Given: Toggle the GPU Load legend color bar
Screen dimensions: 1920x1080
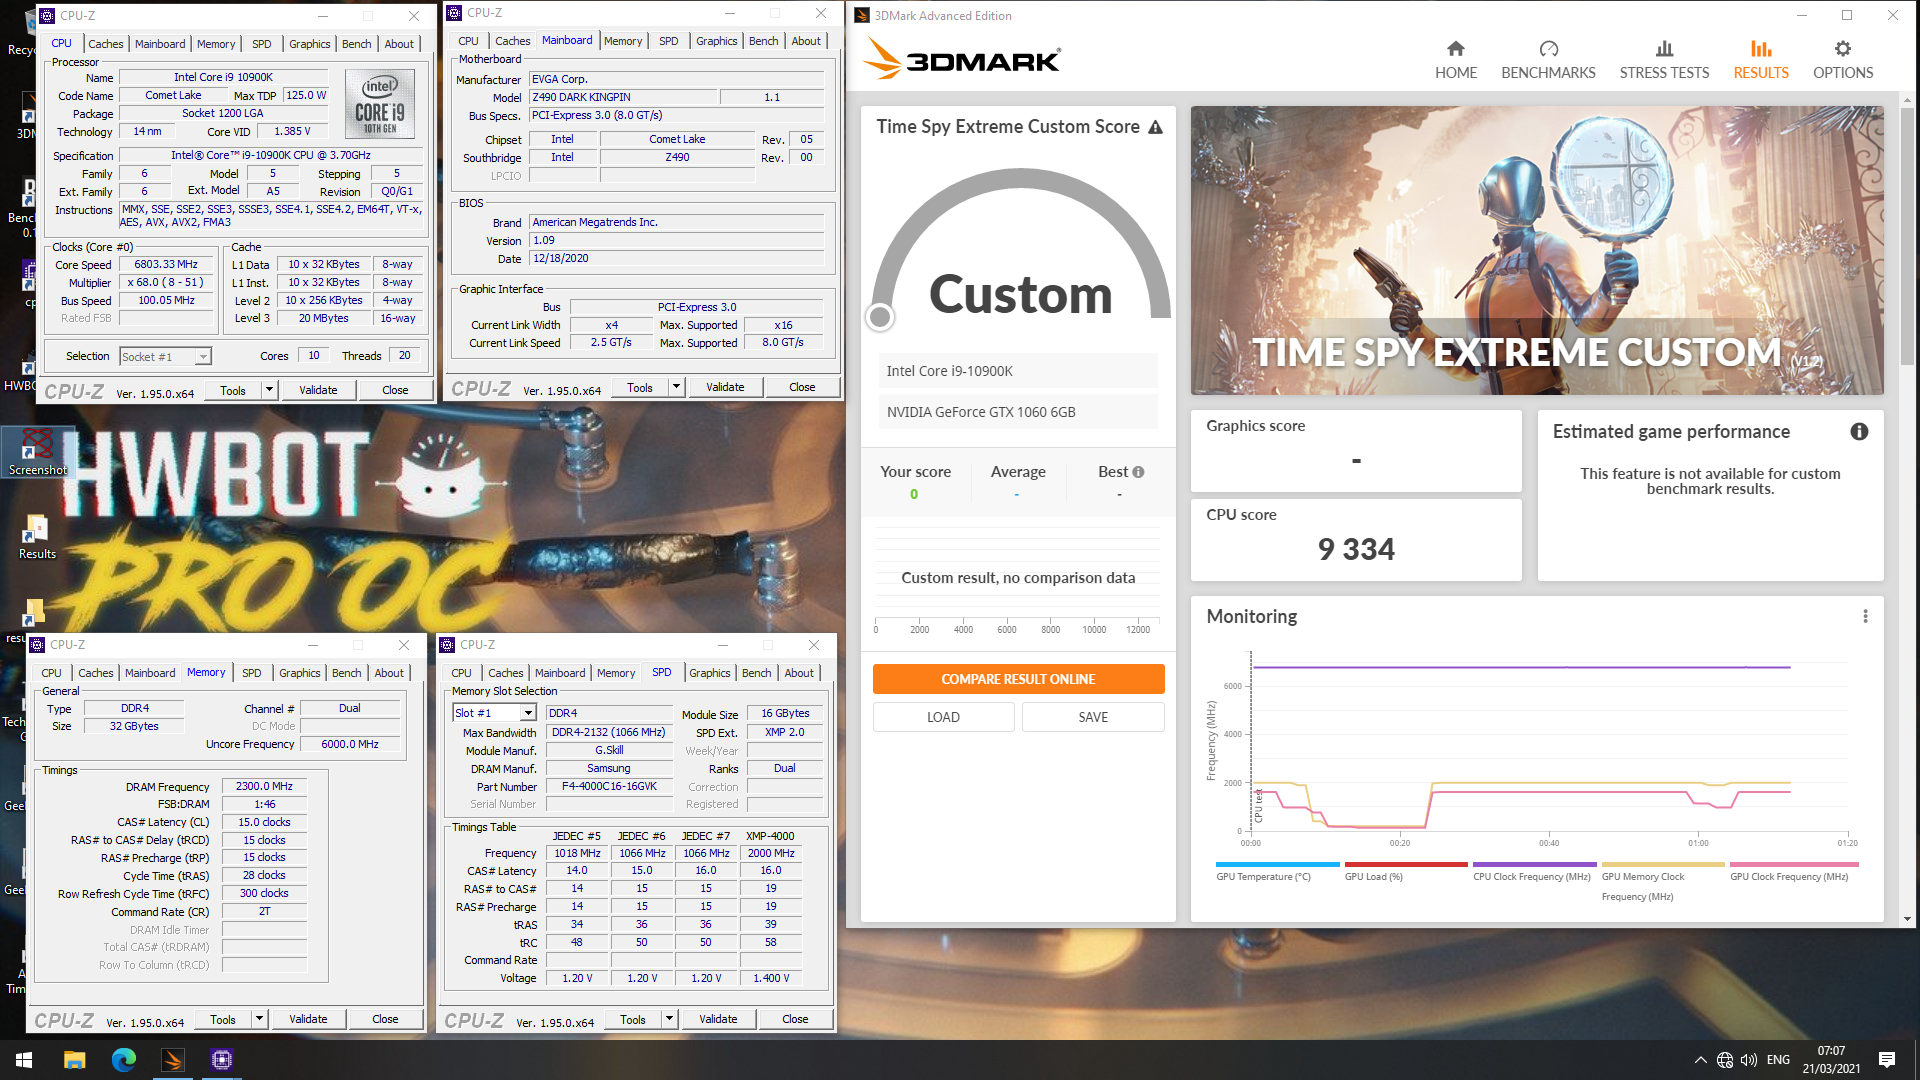Looking at the screenshot, I should click(1406, 865).
